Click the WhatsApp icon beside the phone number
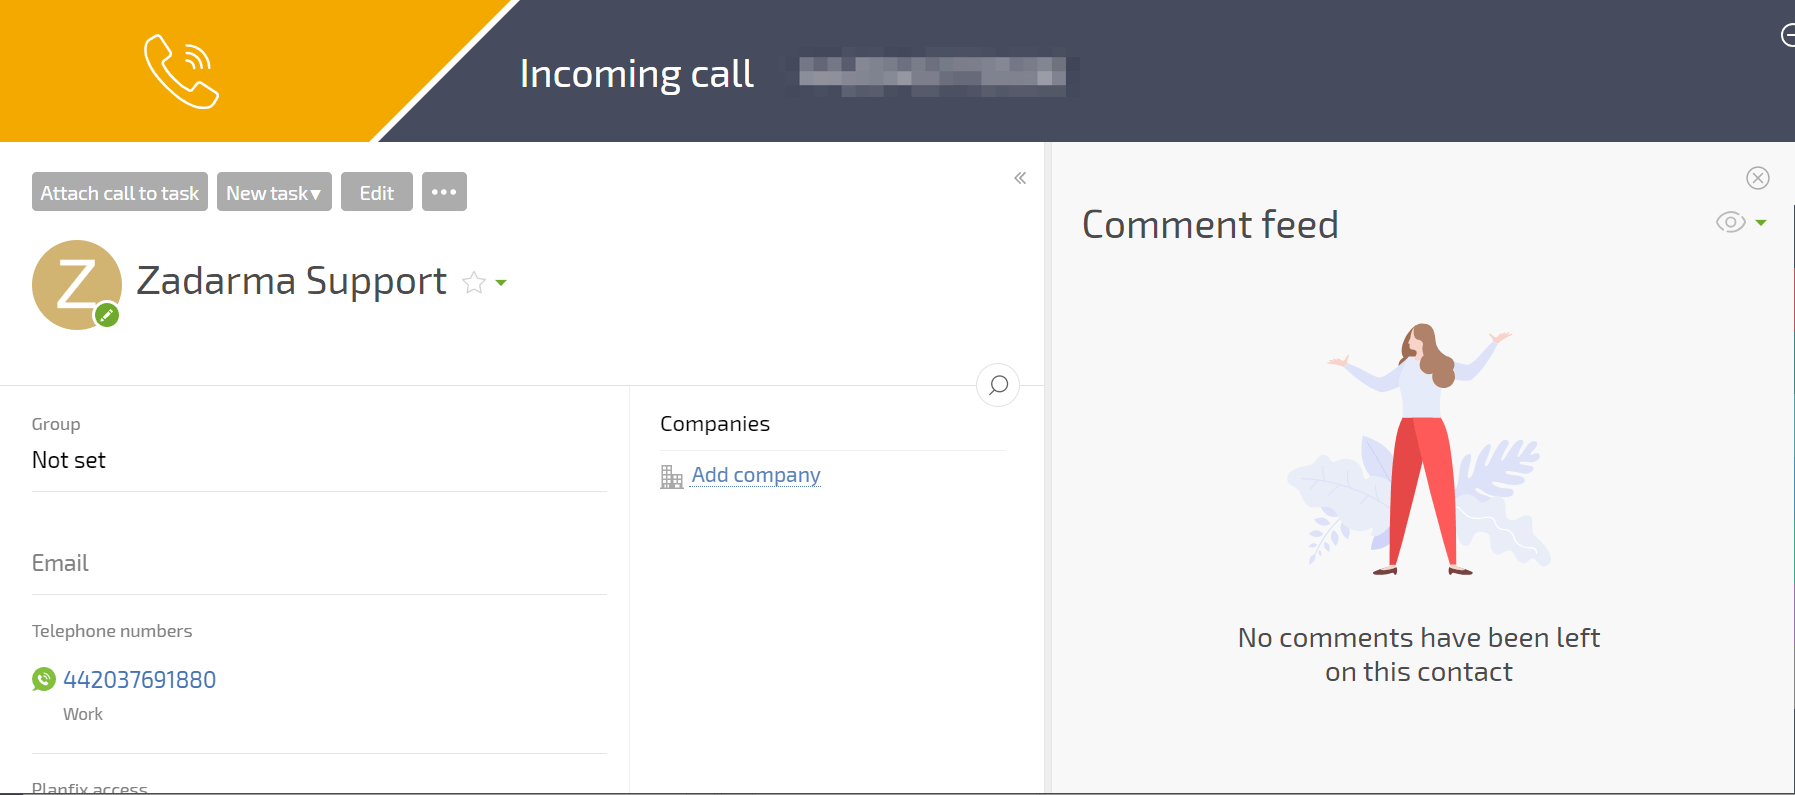The height and width of the screenshot is (795, 1795). [44, 680]
